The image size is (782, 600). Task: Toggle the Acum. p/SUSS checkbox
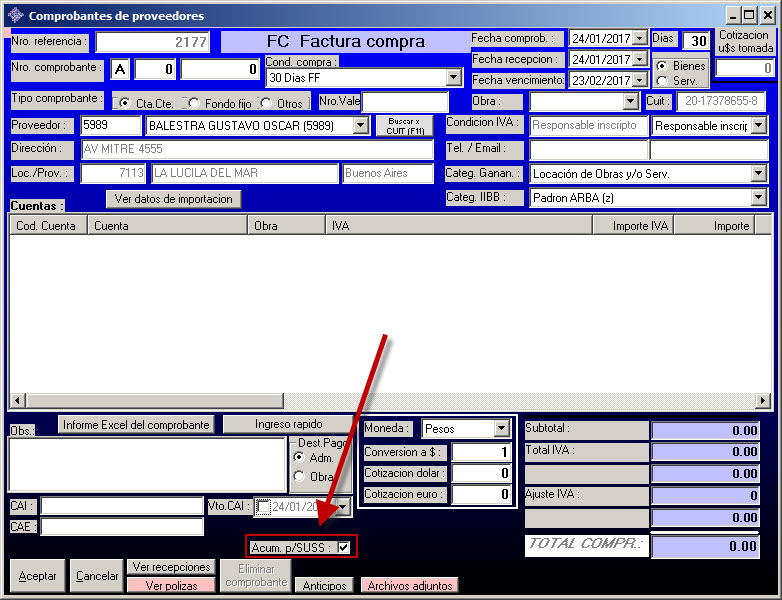point(344,547)
